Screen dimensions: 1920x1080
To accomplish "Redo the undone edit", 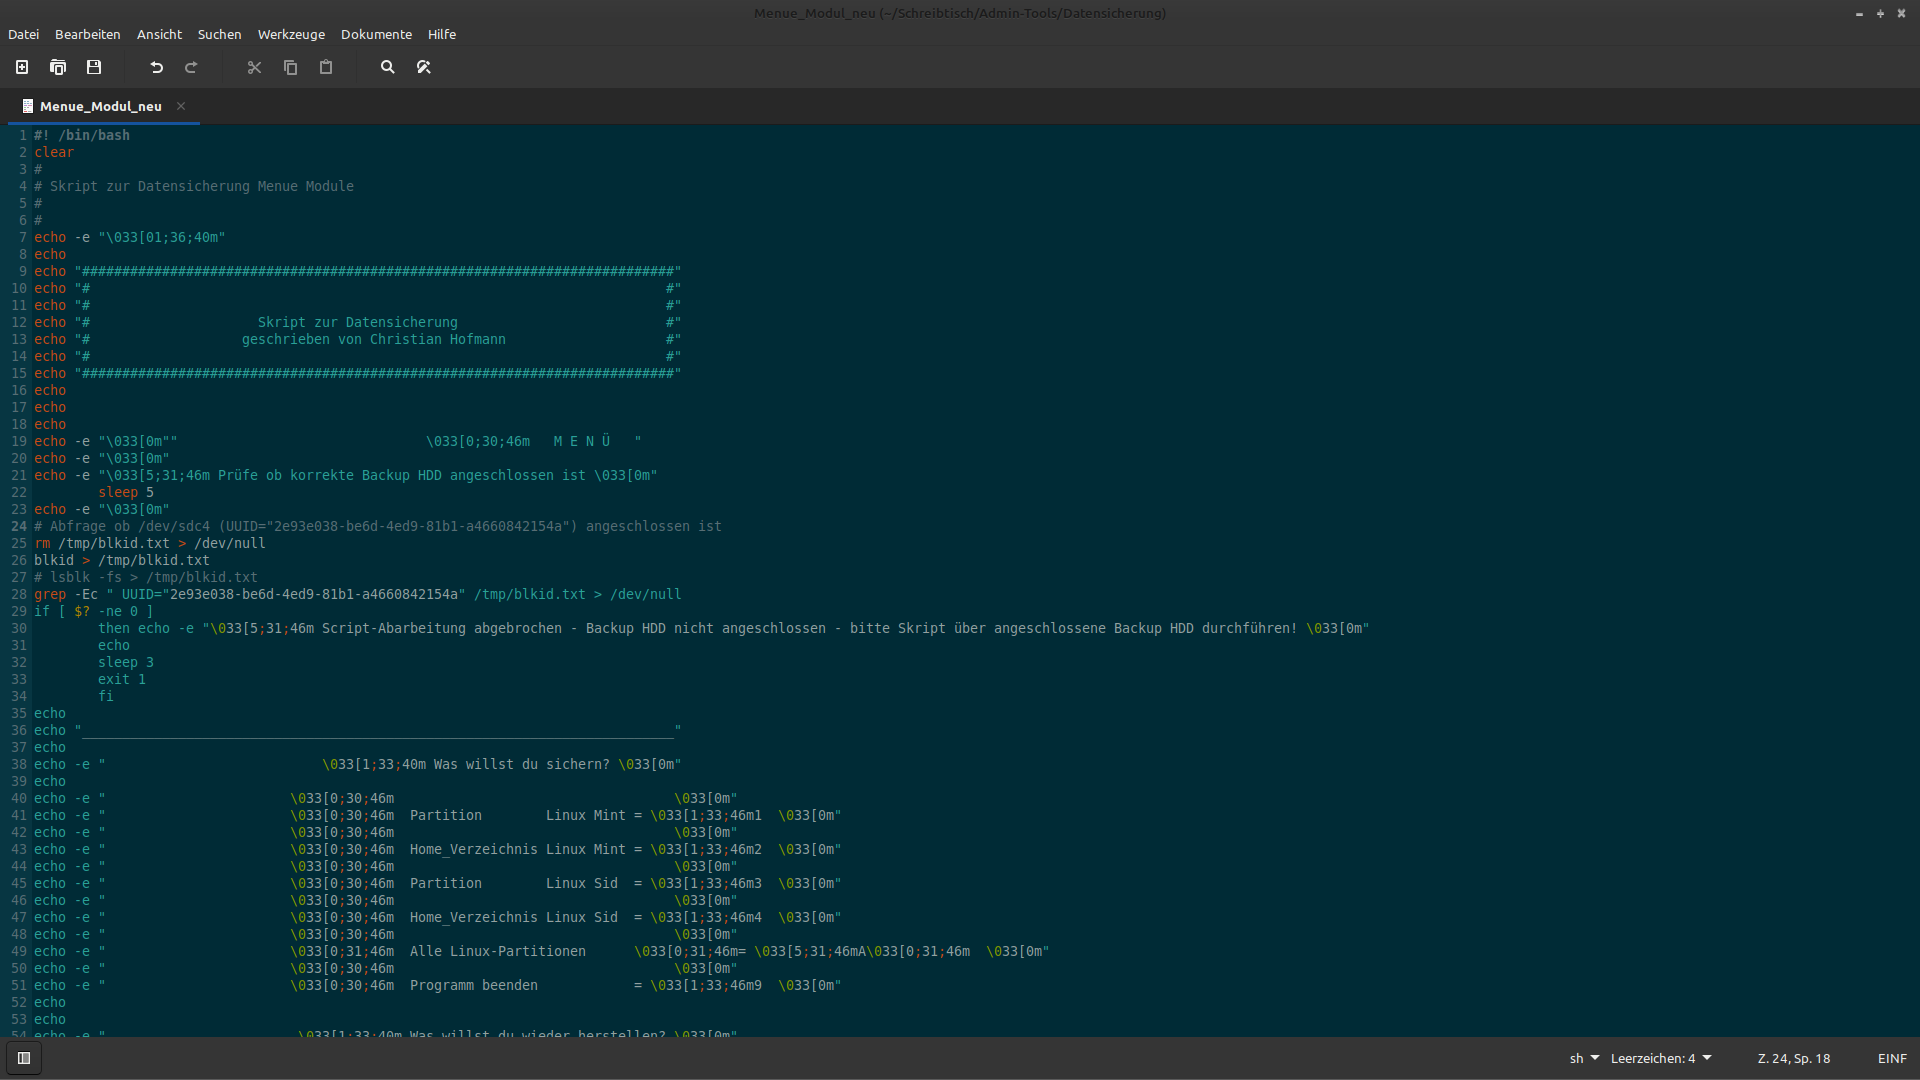I will (x=191, y=67).
